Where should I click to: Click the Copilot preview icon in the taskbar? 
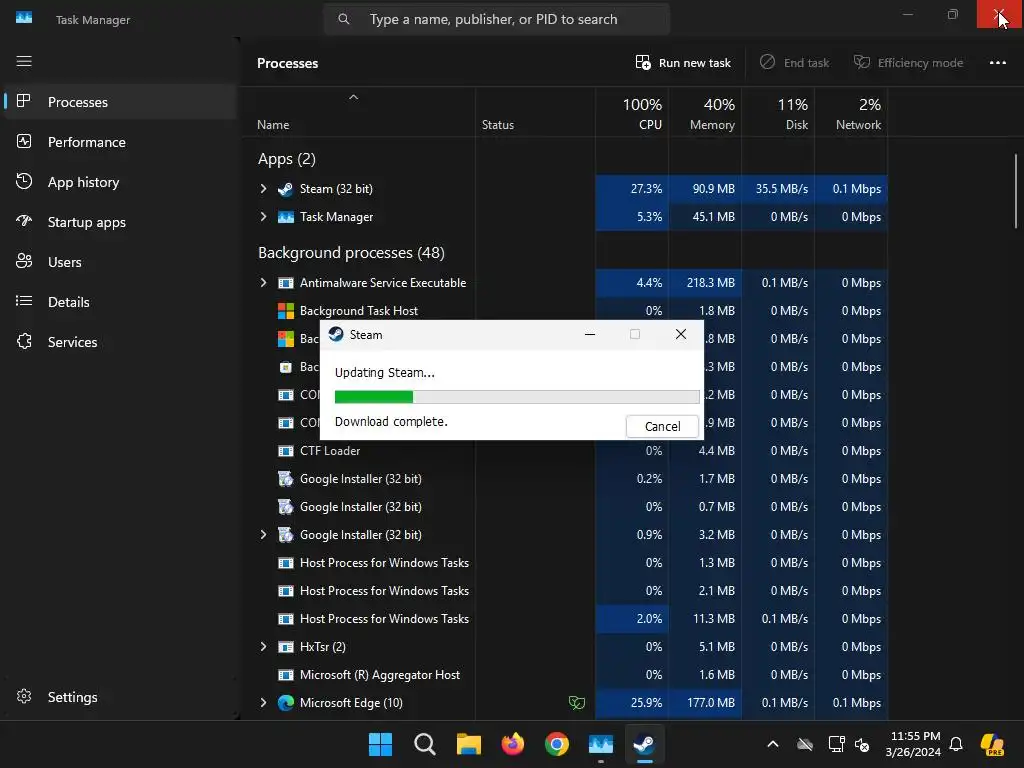coord(992,744)
